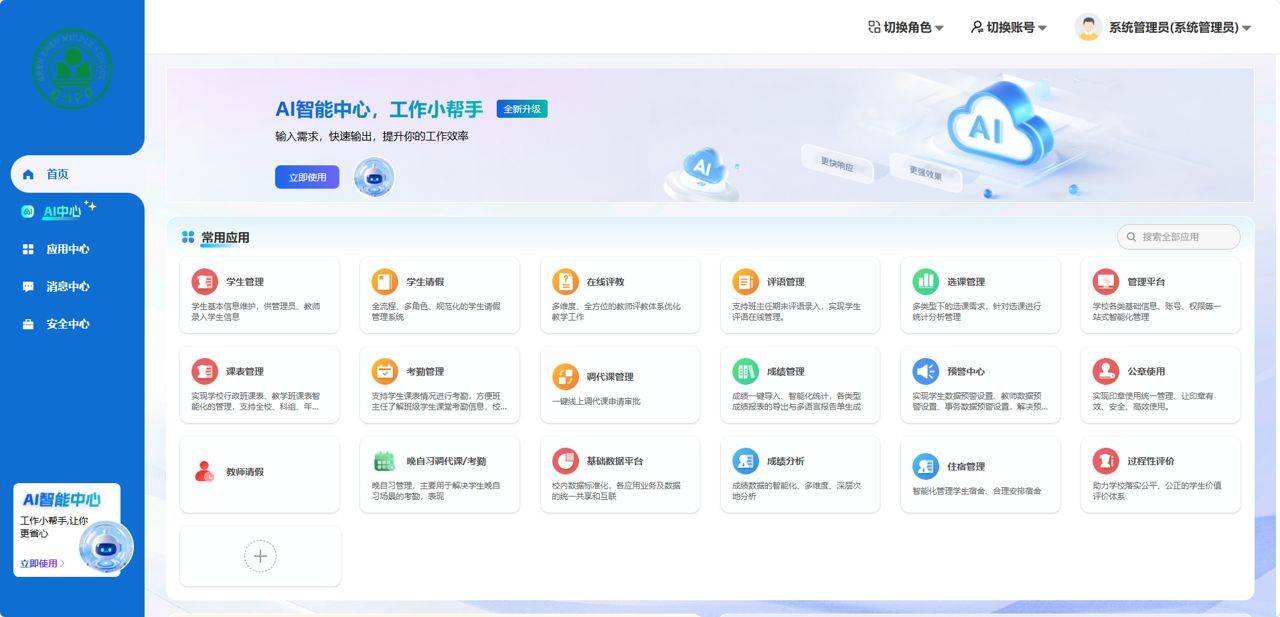Click the small AI cube in the banner
The height and width of the screenshot is (617, 1280).
702,166
